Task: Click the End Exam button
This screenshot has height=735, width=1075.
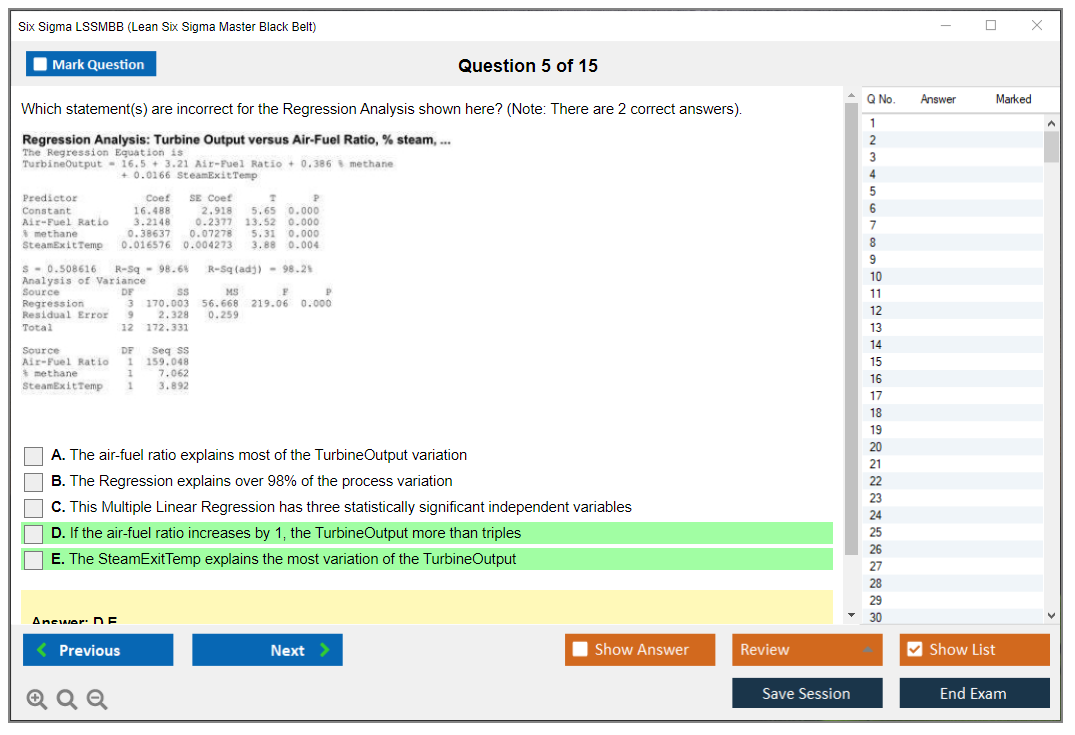Action: pyautogui.click(x=973, y=693)
